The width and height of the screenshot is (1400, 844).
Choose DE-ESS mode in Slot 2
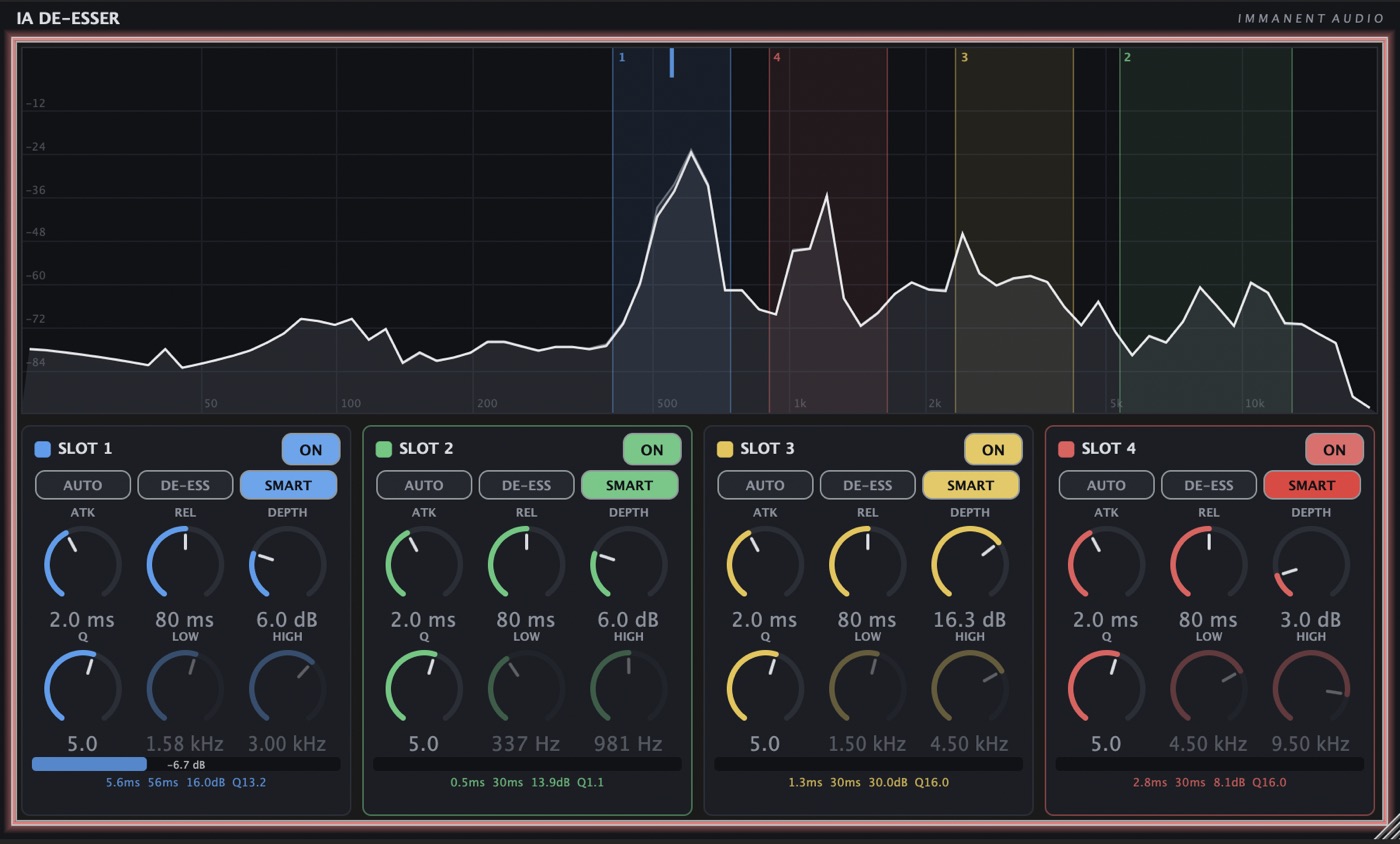[x=526, y=485]
